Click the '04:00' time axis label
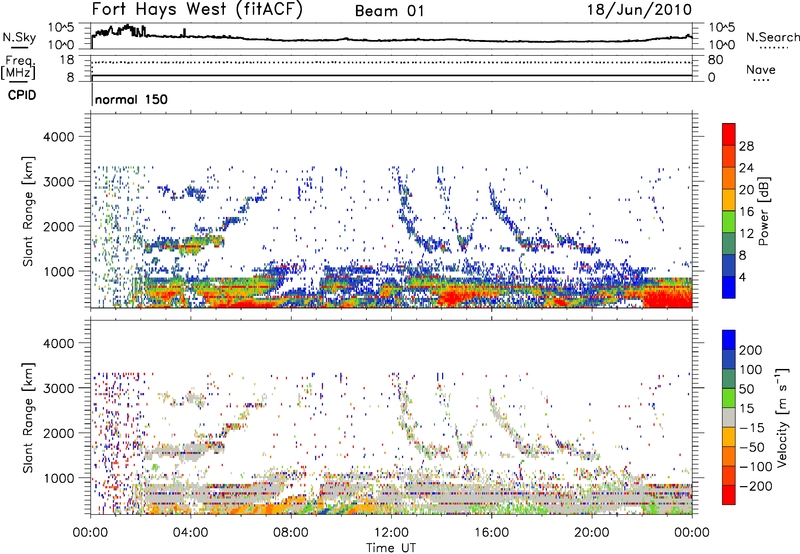The height and width of the screenshot is (554, 800). tap(191, 533)
